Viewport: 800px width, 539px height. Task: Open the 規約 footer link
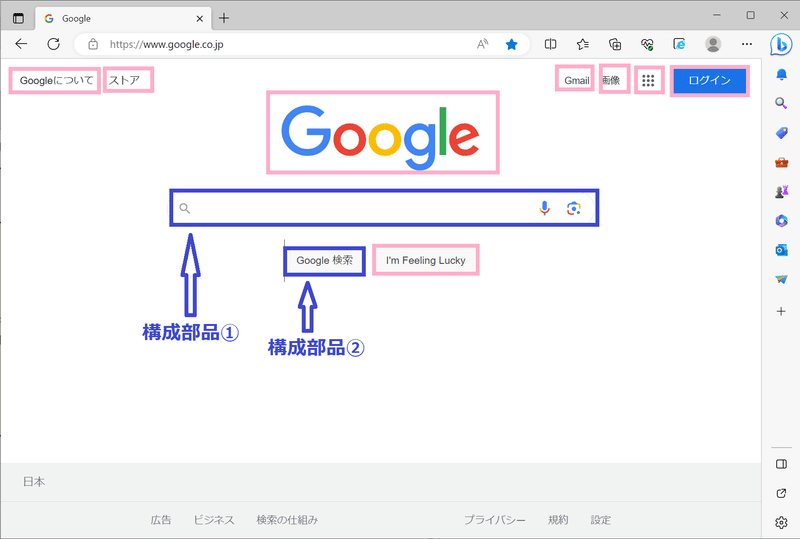[558, 520]
